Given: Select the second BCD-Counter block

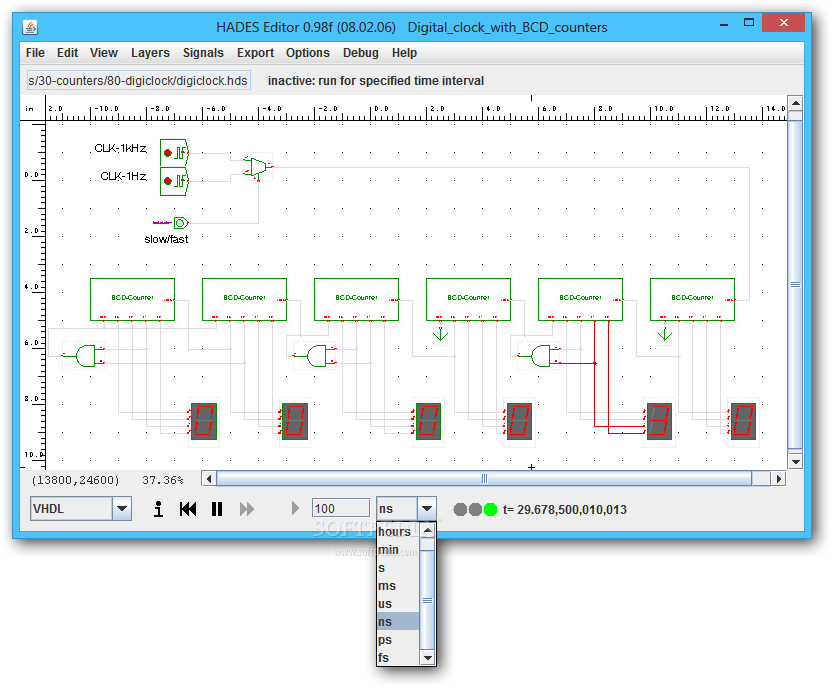Looking at the screenshot, I should (244, 299).
